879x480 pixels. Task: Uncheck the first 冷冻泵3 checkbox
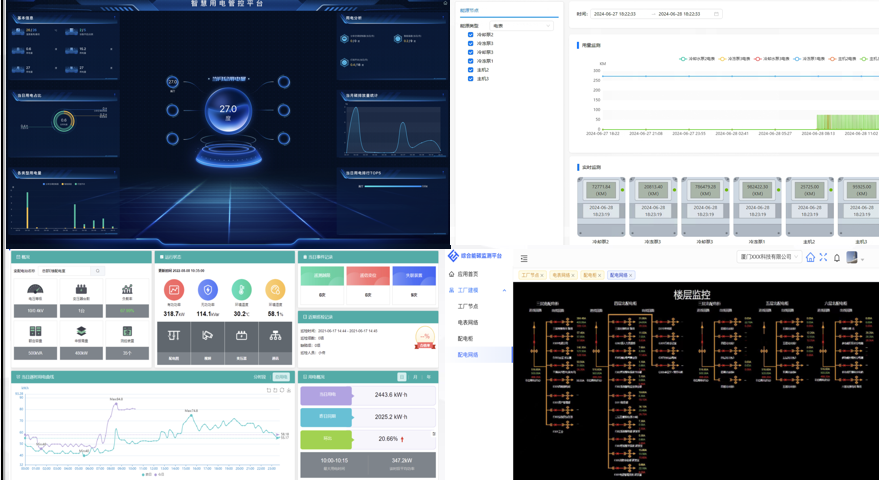(x=471, y=43)
